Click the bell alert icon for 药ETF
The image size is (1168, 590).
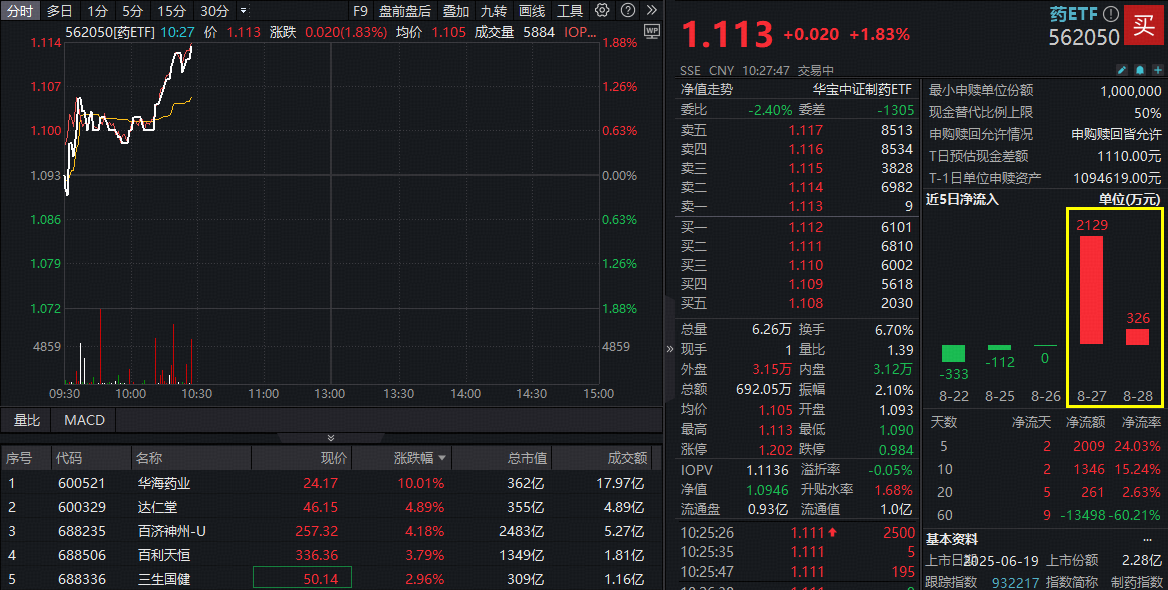[x=1140, y=70]
